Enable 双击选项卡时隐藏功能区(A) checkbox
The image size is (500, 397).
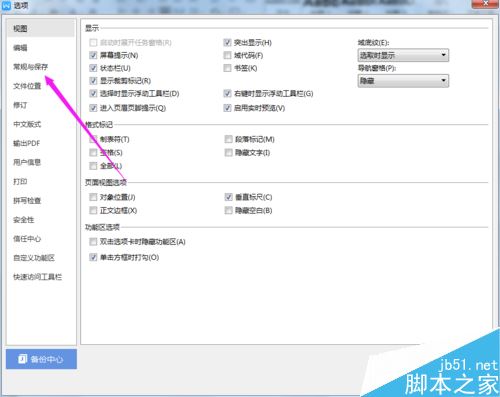[93, 242]
